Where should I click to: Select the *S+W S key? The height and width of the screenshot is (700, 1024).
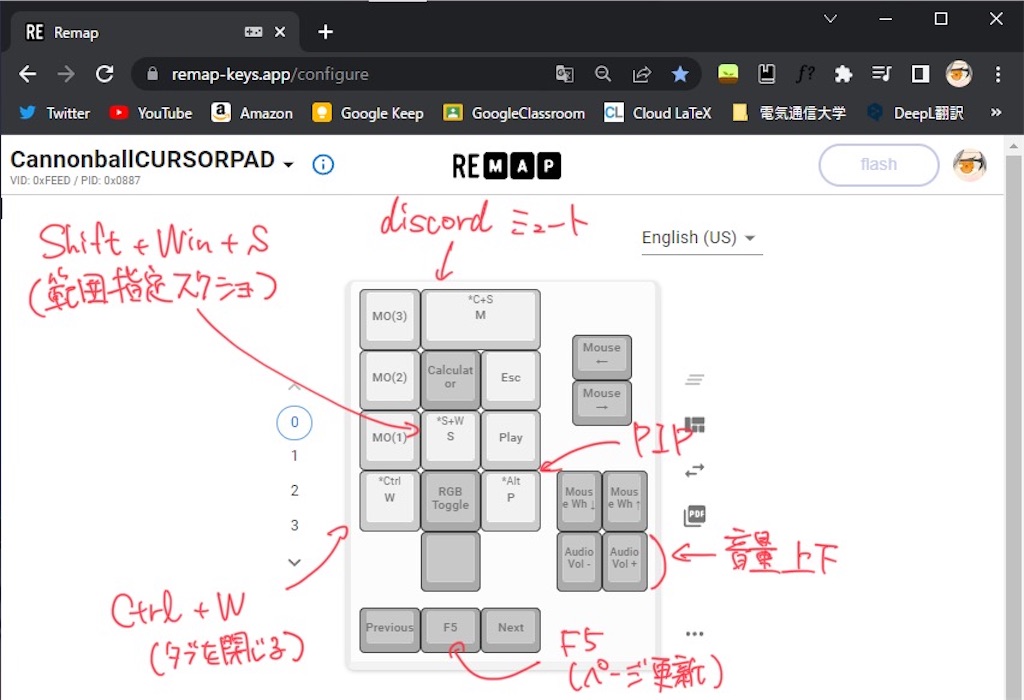pyautogui.click(x=450, y=439)
